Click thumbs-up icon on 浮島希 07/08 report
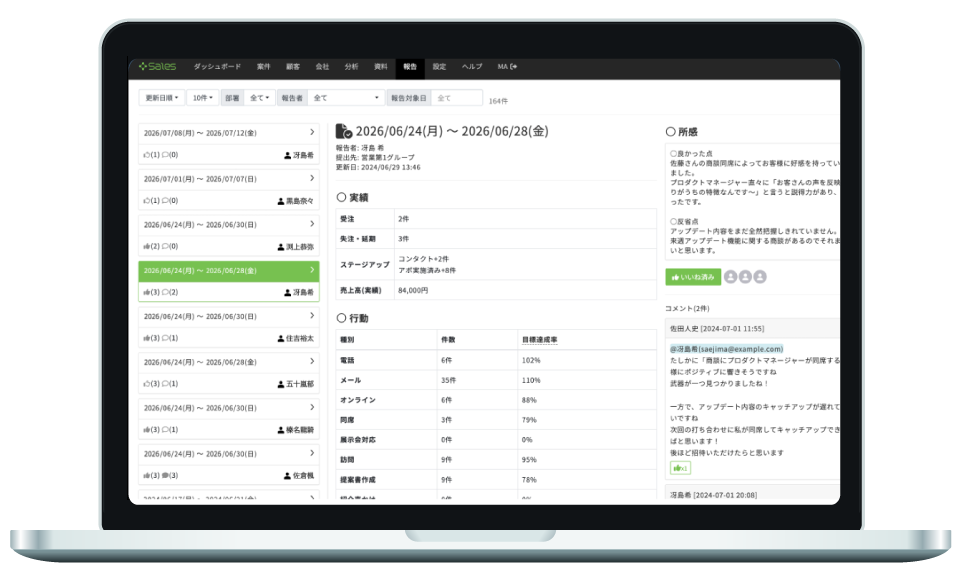960x576 pixels. pos(146,155)
